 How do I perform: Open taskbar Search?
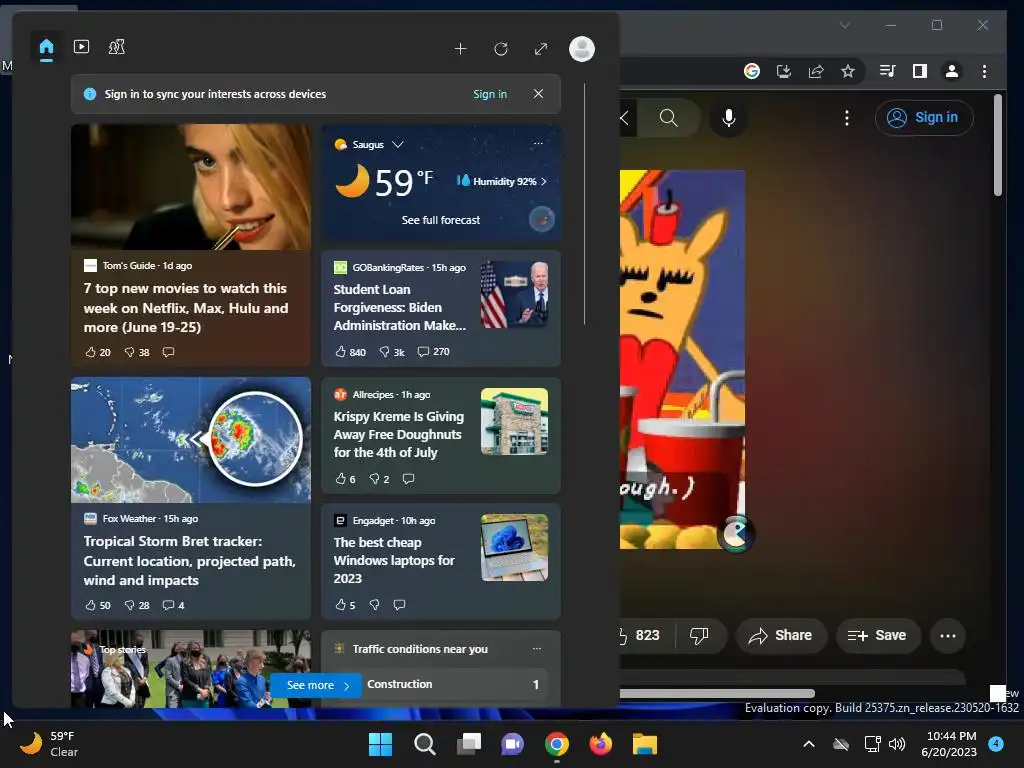coord(424,744)
